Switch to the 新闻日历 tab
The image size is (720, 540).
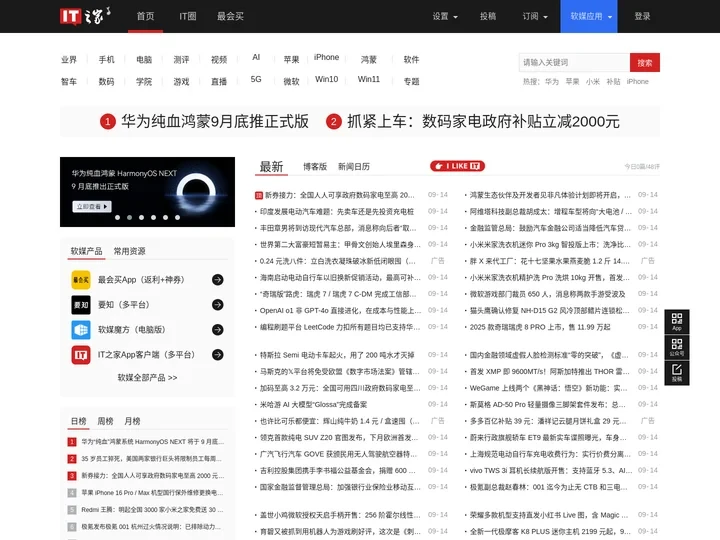pyautogui.click(x=354, y=167)
